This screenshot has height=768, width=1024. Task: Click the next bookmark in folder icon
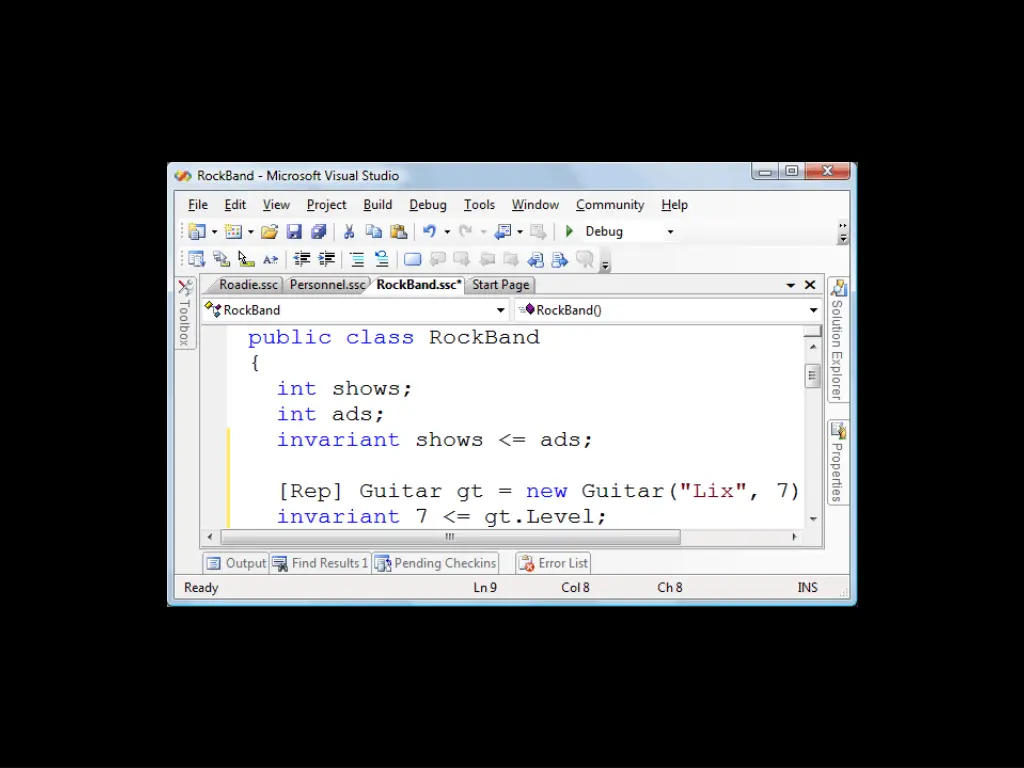pos(511,259)
